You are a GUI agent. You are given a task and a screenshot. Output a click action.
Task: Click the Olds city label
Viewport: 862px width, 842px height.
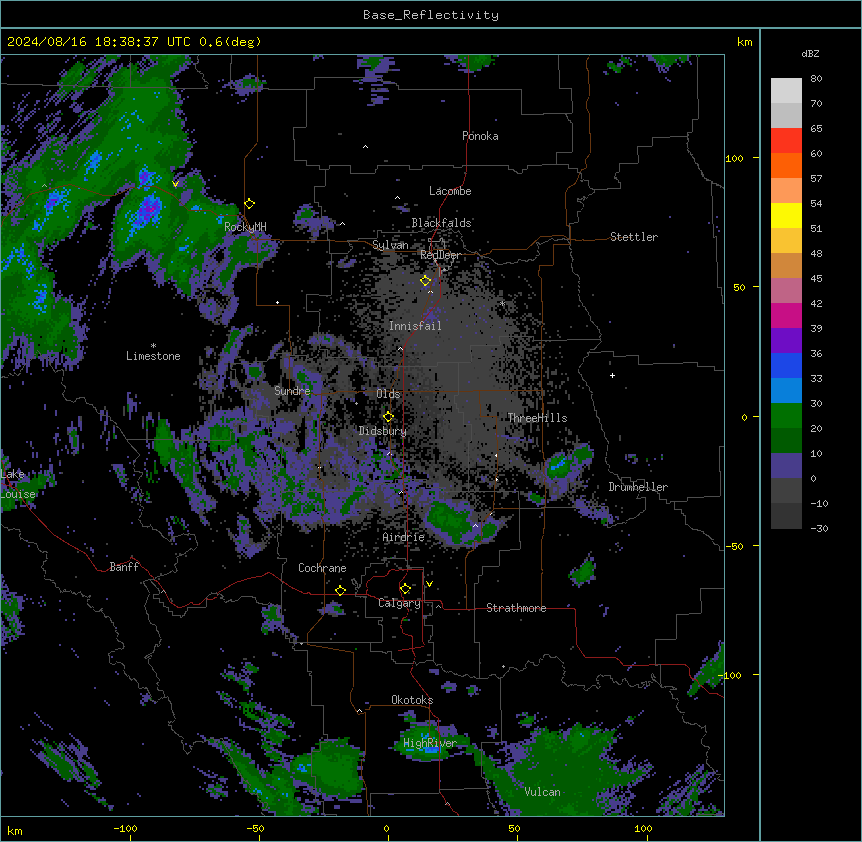pyautogui.click(x=388, y=394)
